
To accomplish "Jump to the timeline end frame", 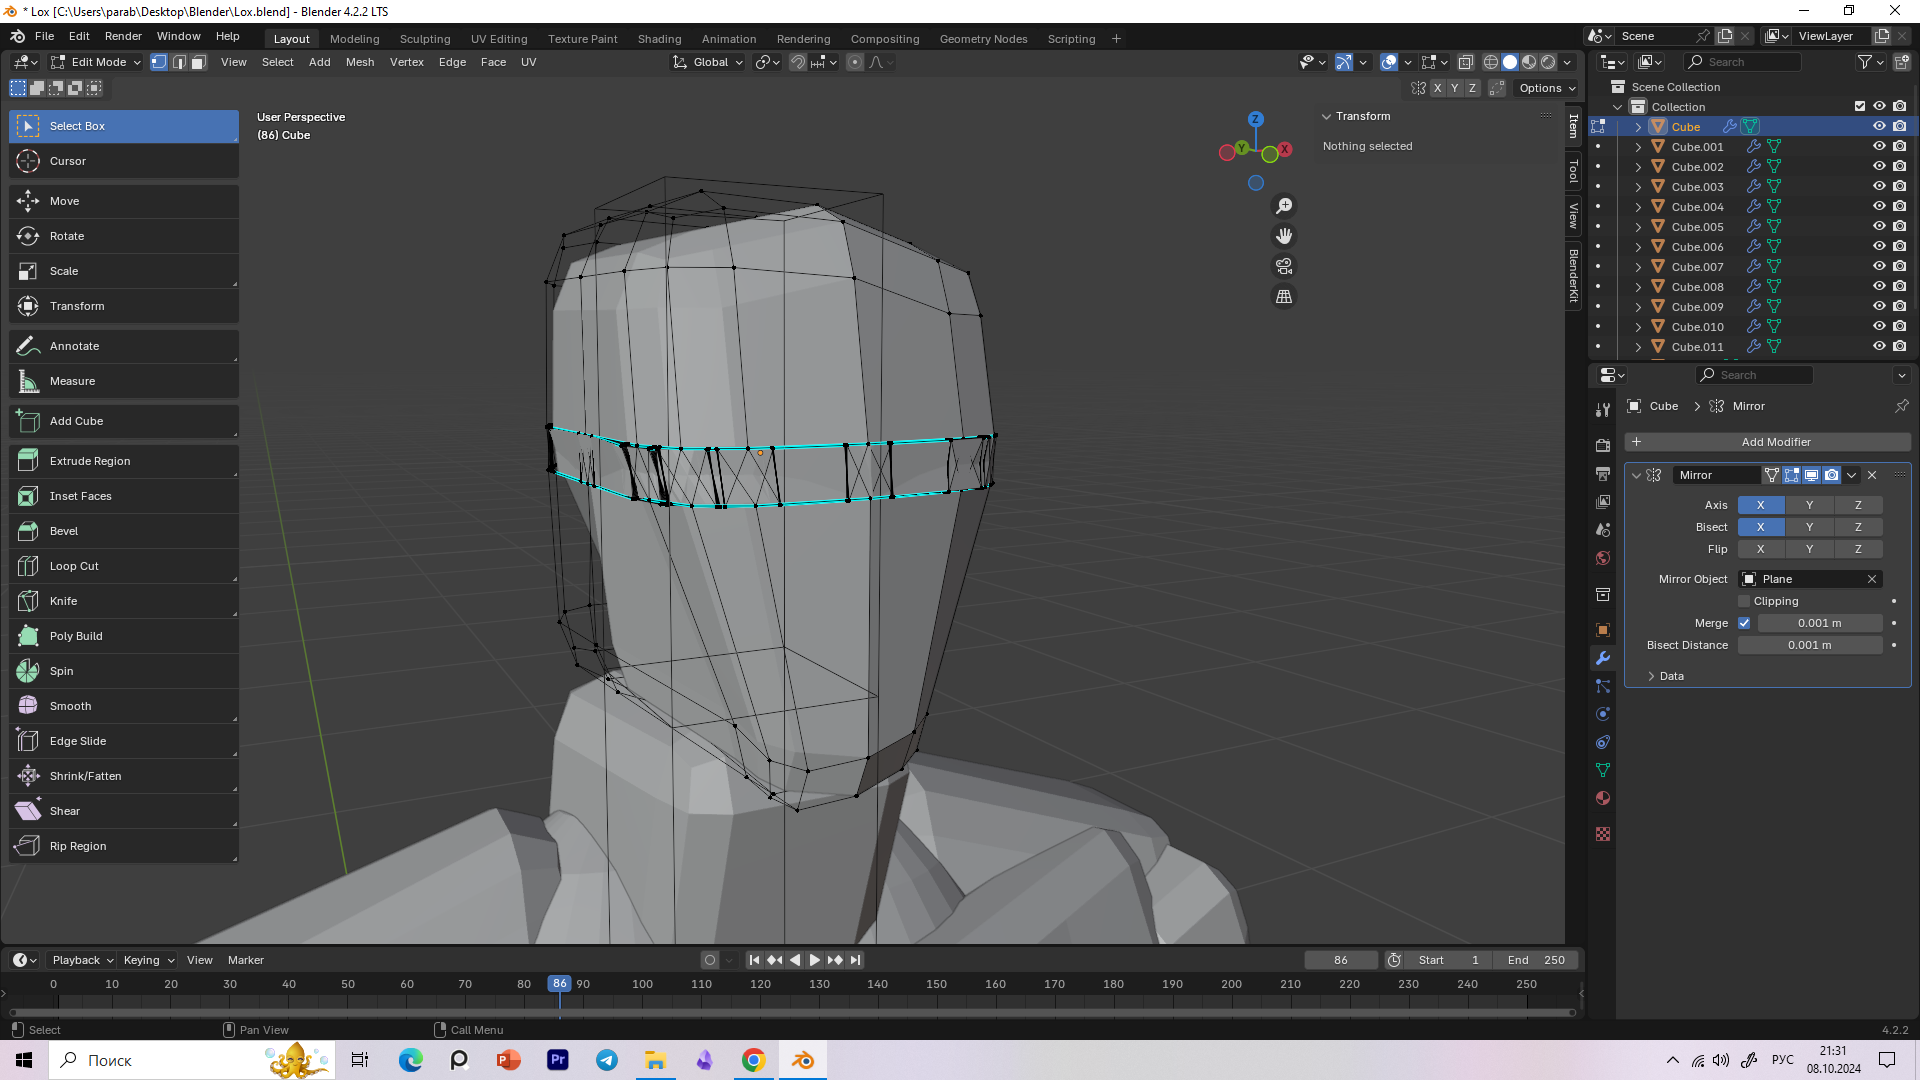I will tap(855, 960).
